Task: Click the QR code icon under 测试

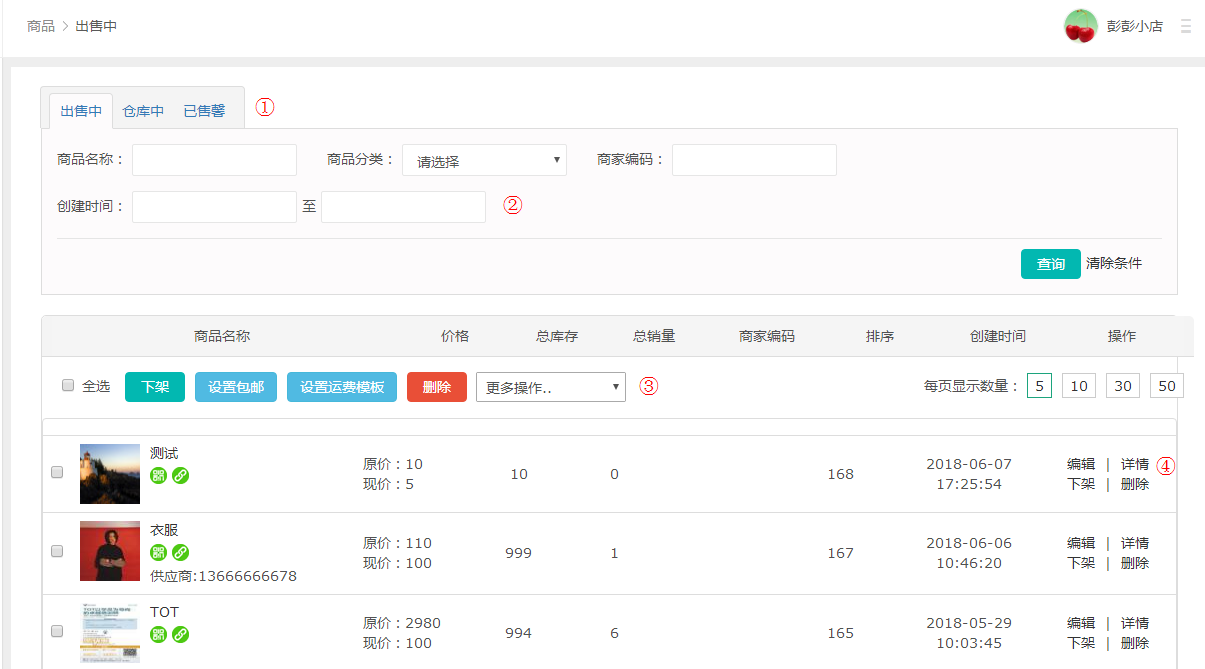Action: [158, 475]
